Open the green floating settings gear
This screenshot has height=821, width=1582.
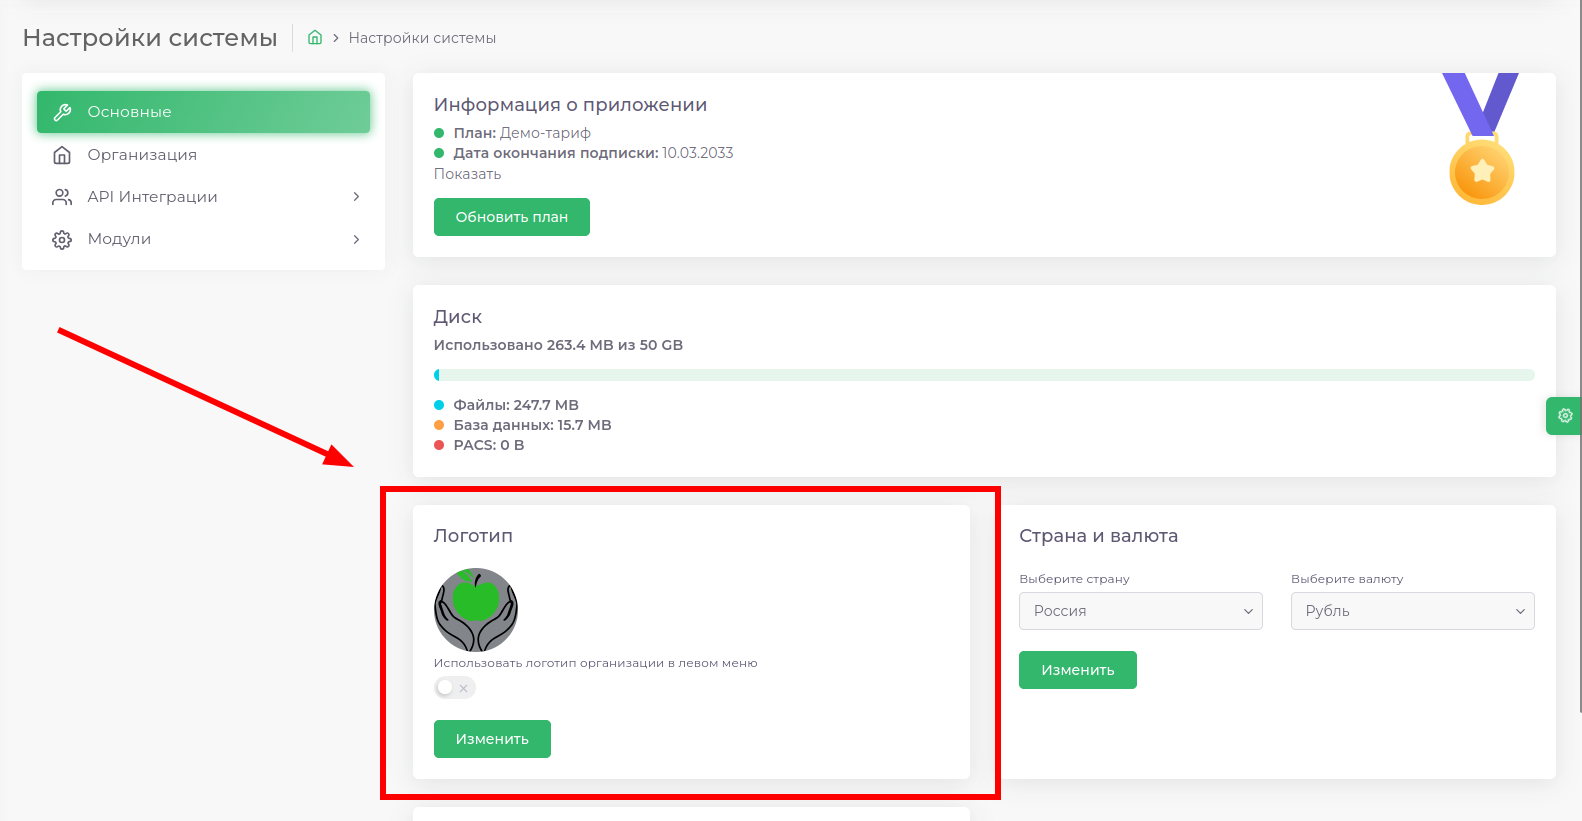click(1565, 416)
